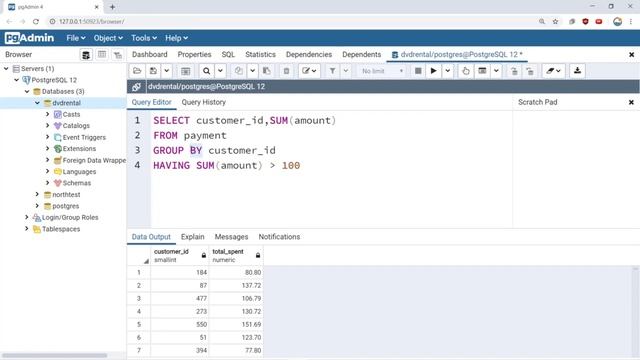Expand the Schemas tree node

[47, 183]
